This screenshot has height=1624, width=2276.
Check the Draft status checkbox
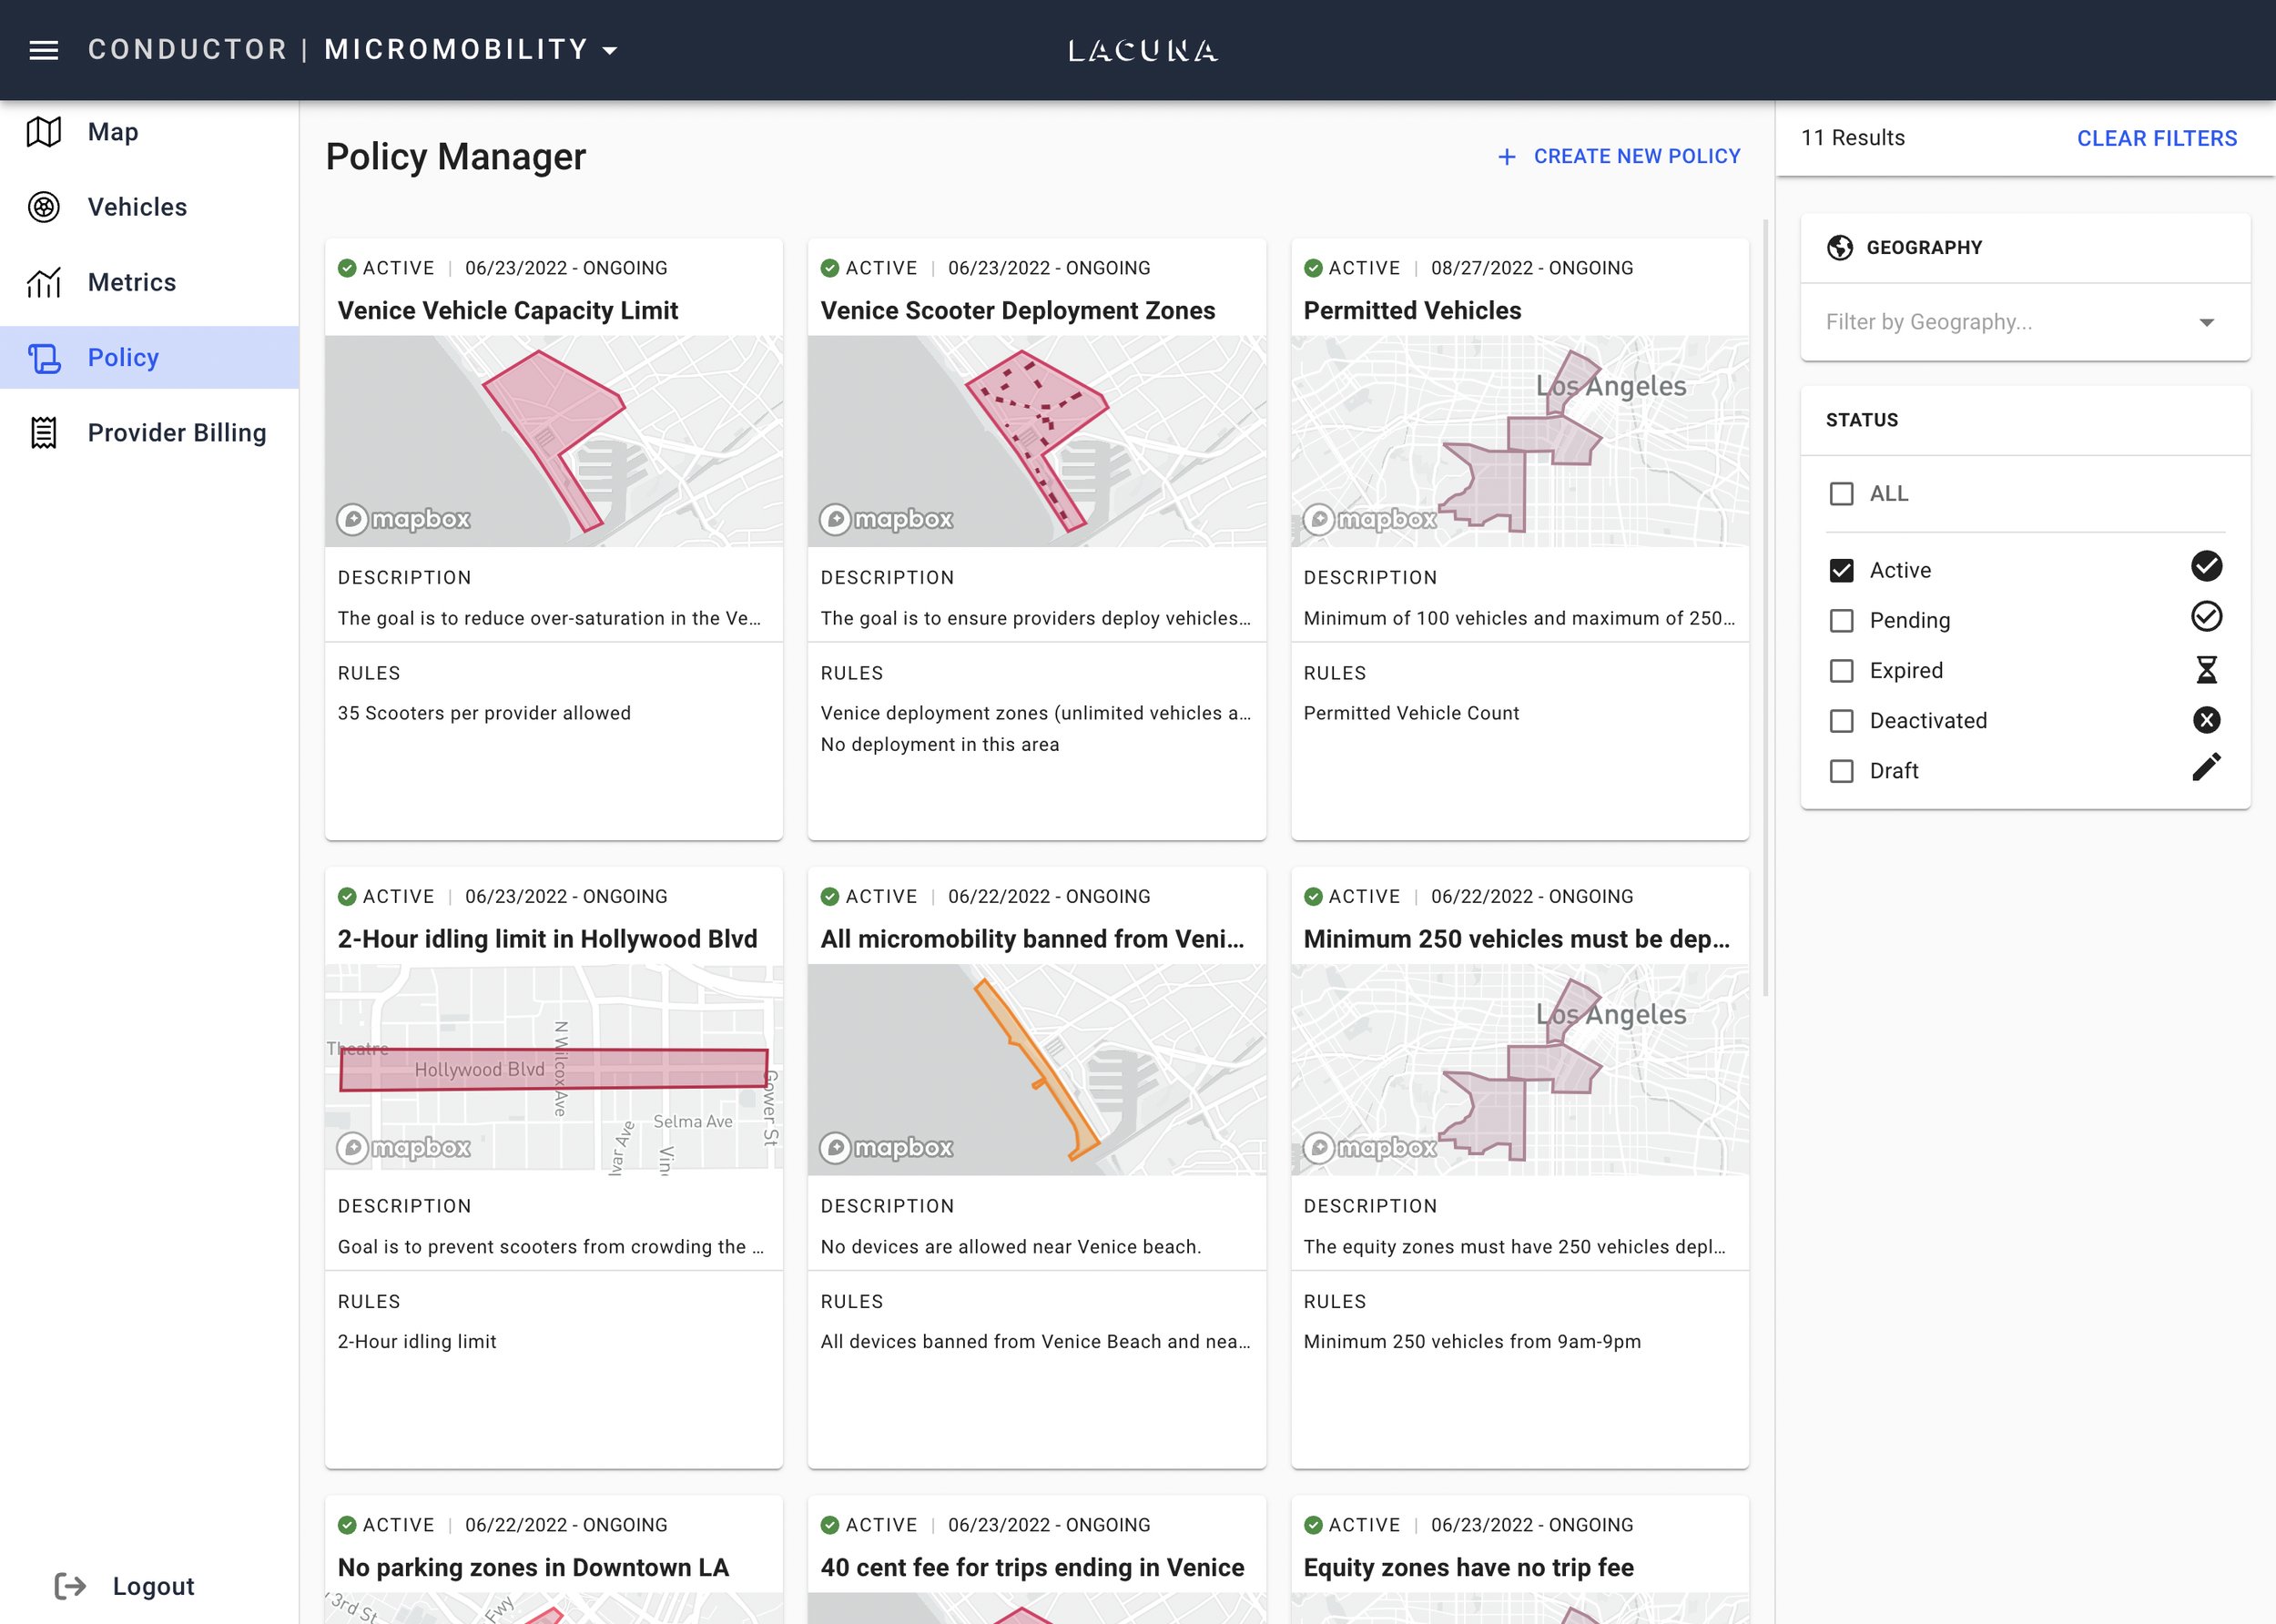click(x=1841, y=770)
